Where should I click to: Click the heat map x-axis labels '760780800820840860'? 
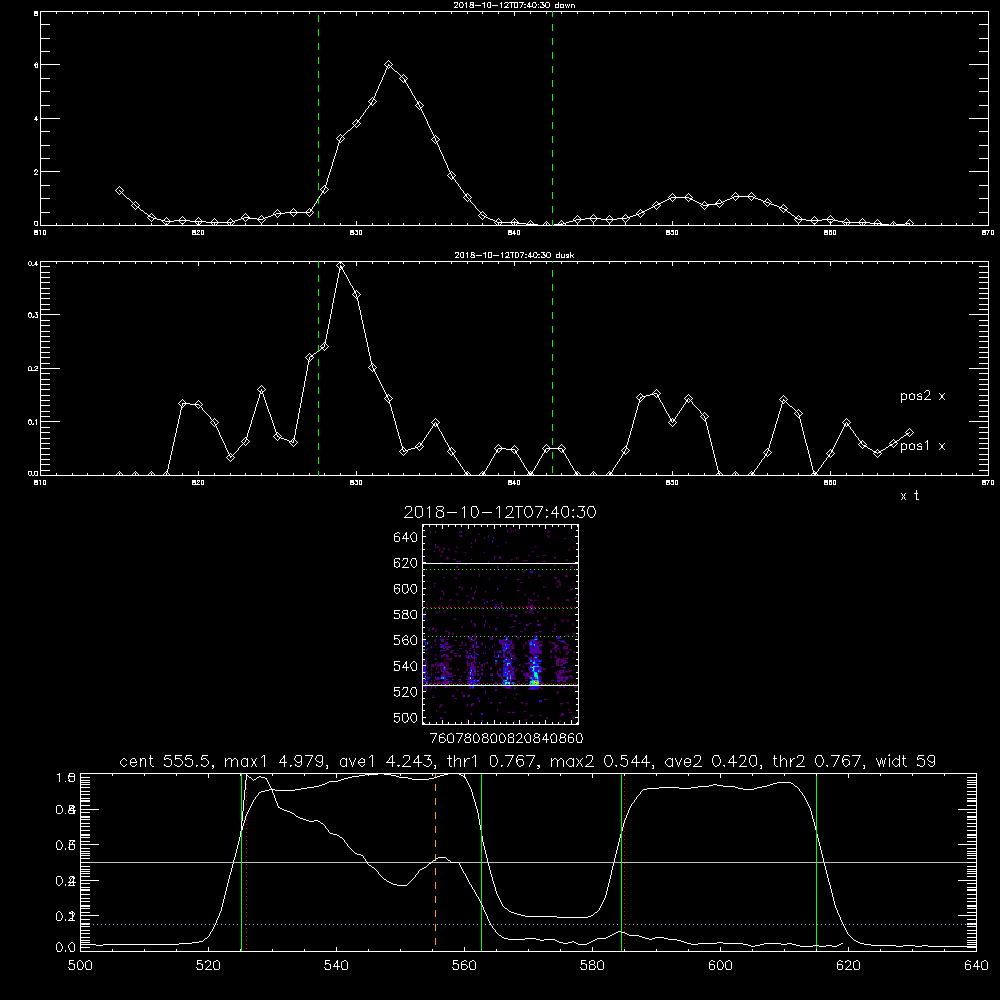pos(506,739)
